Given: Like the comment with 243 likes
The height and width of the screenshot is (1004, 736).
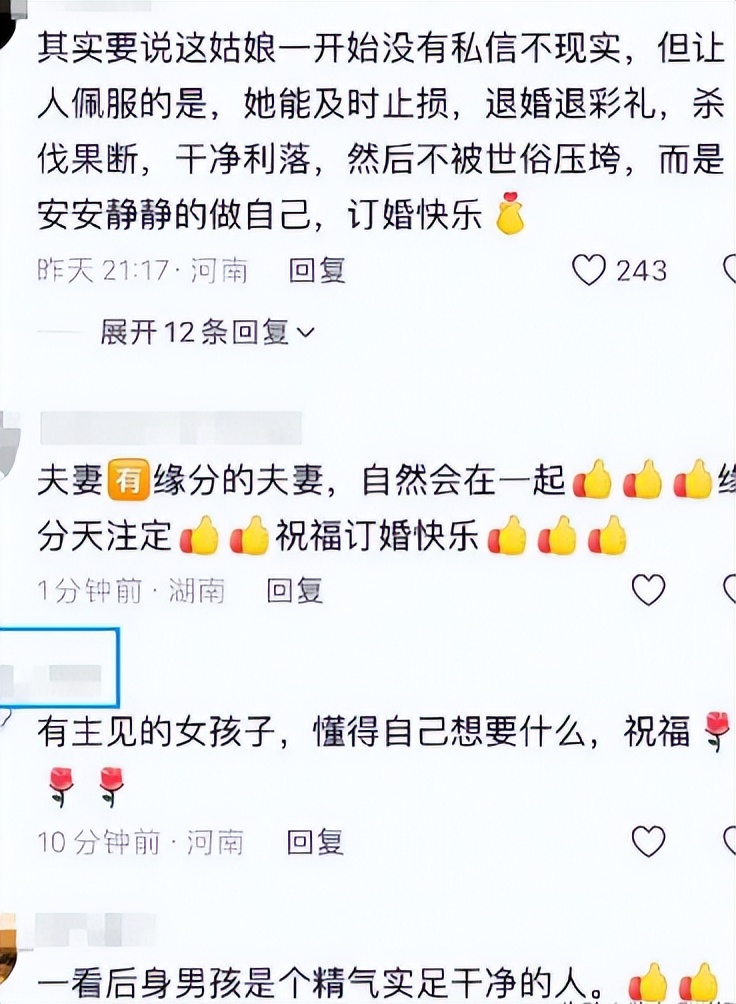Looking at the screenshot, I should point(589,270).
